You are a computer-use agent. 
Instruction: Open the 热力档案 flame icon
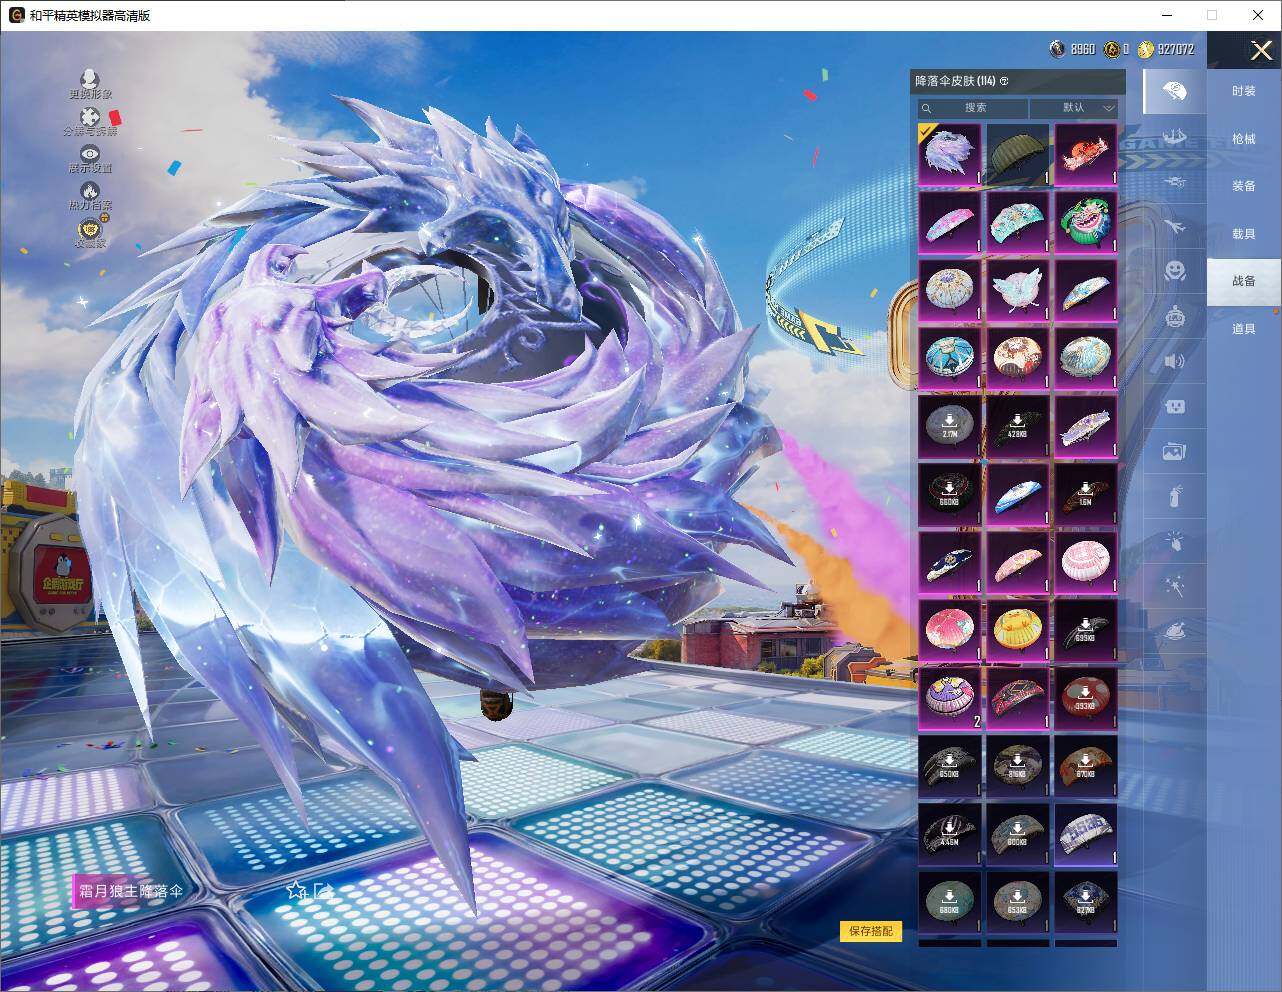[90, 191]
